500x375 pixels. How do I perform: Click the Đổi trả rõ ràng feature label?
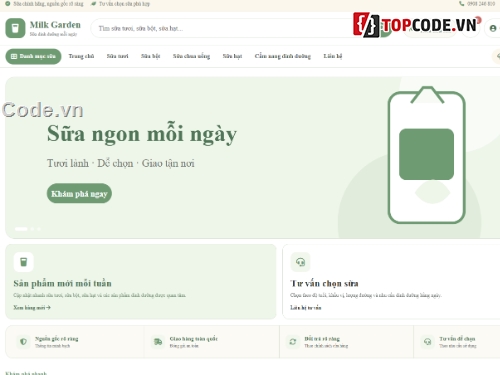coord(322,339)
